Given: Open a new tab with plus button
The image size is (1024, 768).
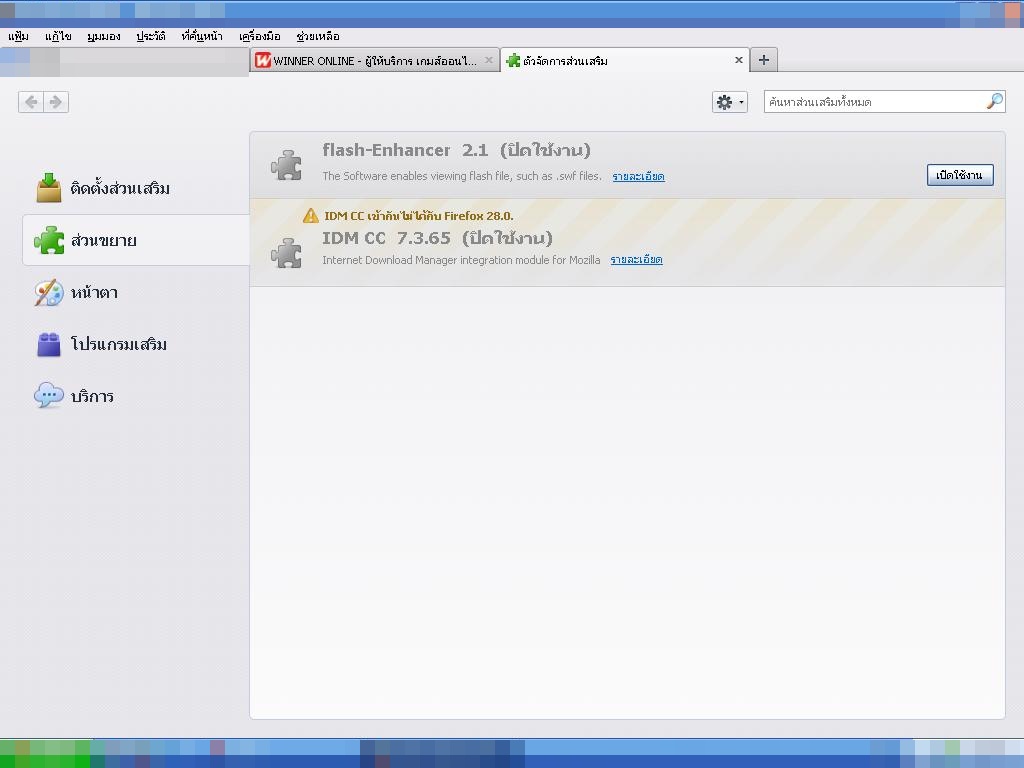Looking at the screenshot, I should (763, 60).
